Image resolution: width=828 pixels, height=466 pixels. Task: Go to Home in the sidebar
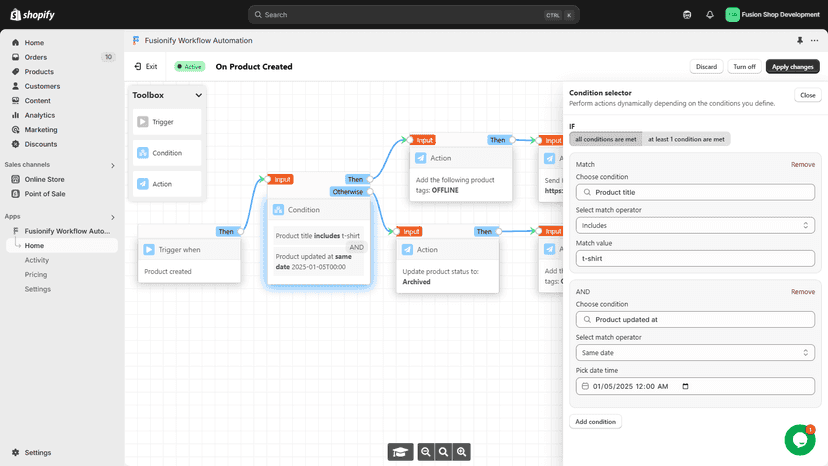pos(34,43)
